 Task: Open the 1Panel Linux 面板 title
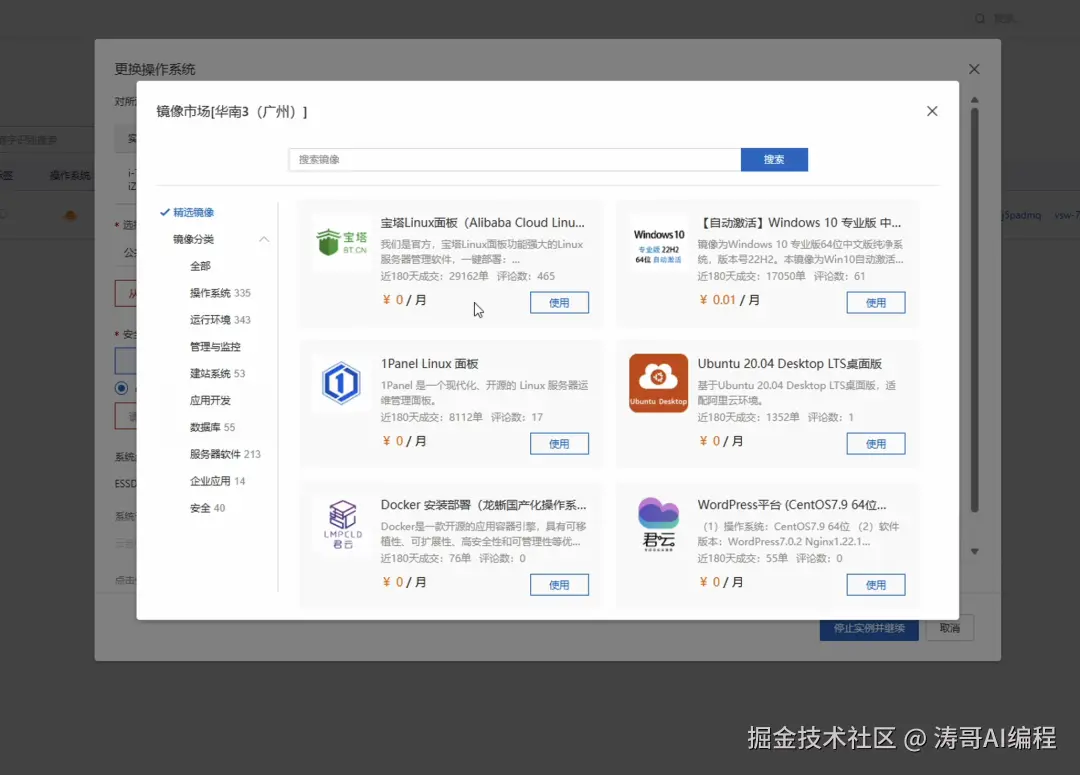[x=430, y=364]
